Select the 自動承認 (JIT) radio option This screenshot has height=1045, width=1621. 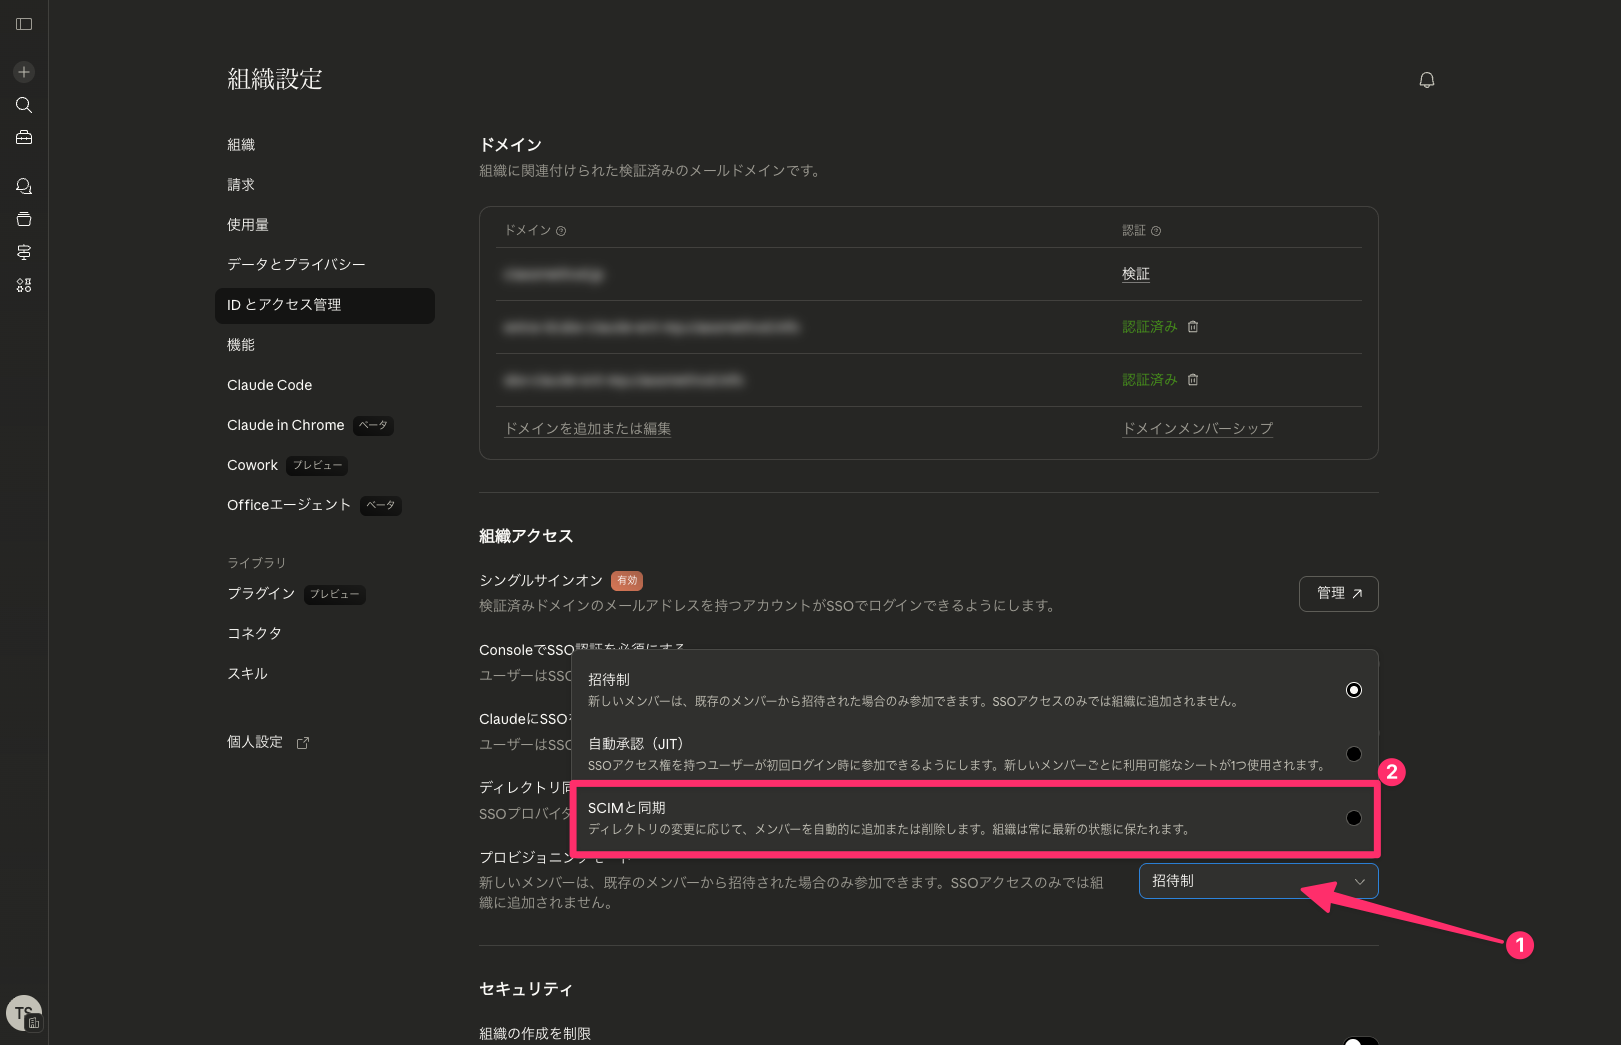tap(1353, 754)
